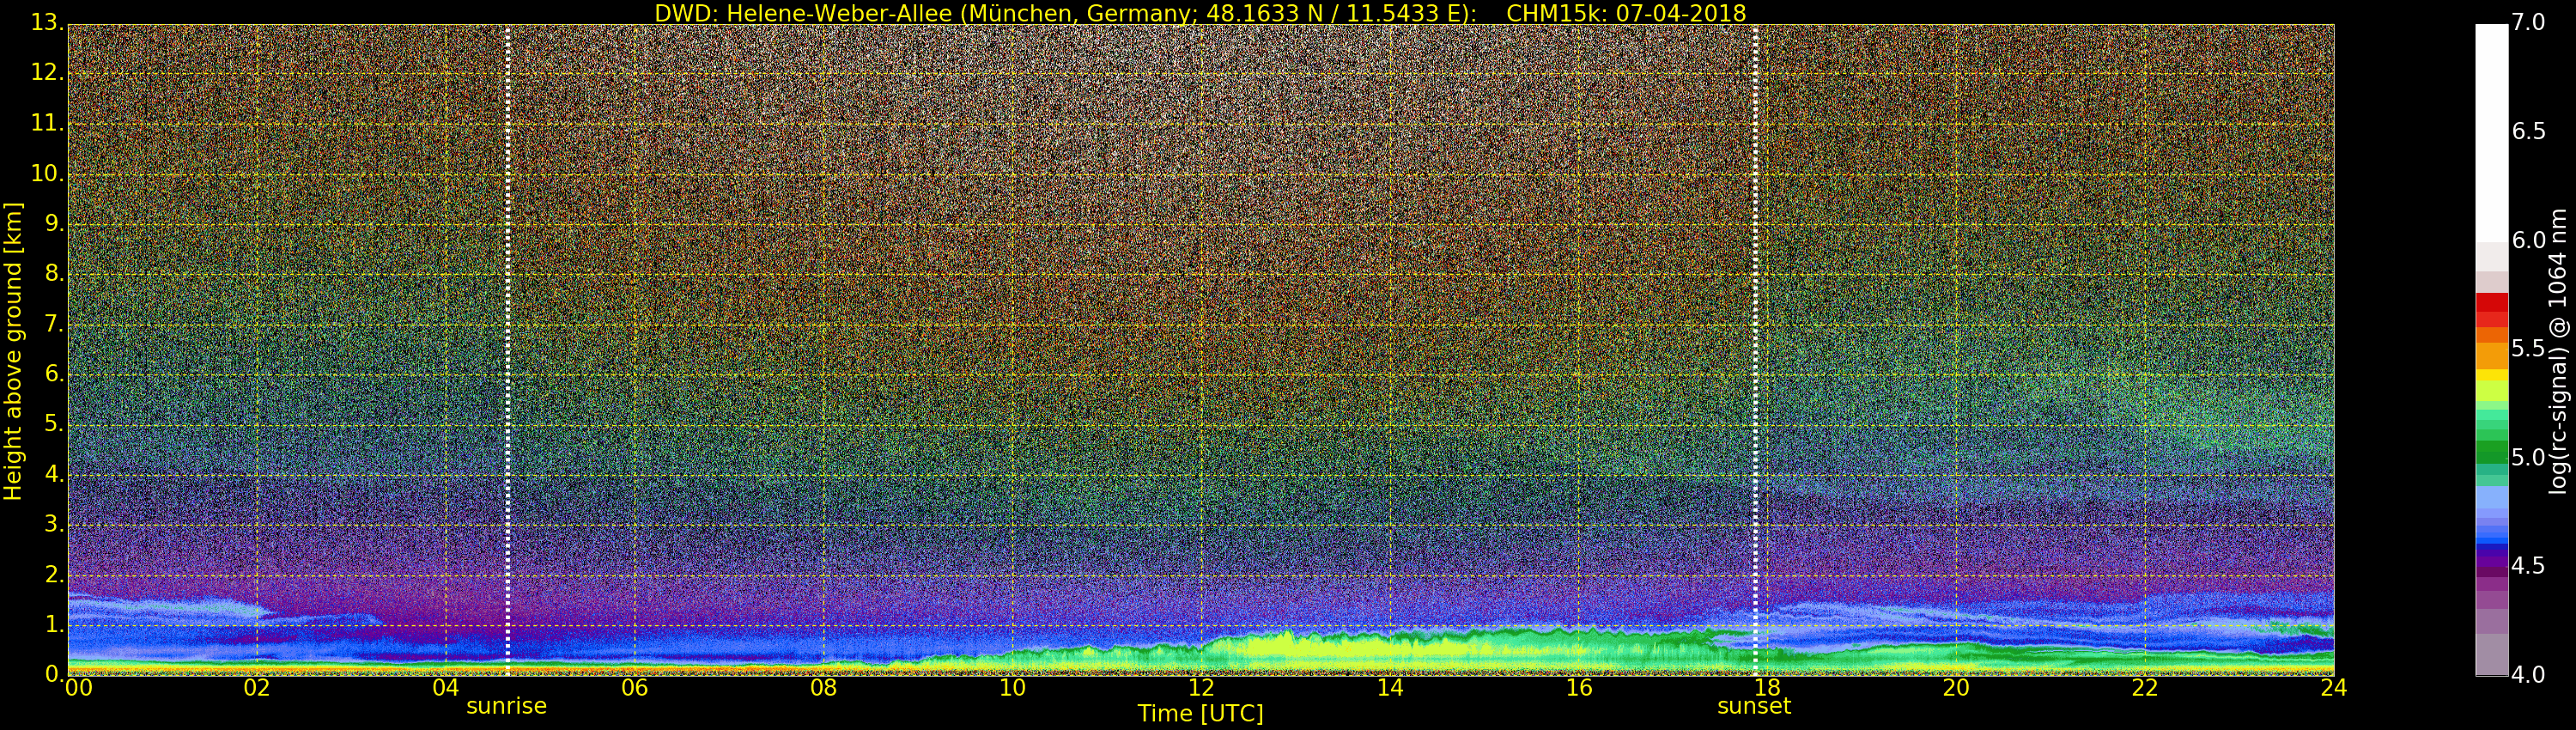
Task: Click the "10" time axis tick label
Action: coord(1012,687)
